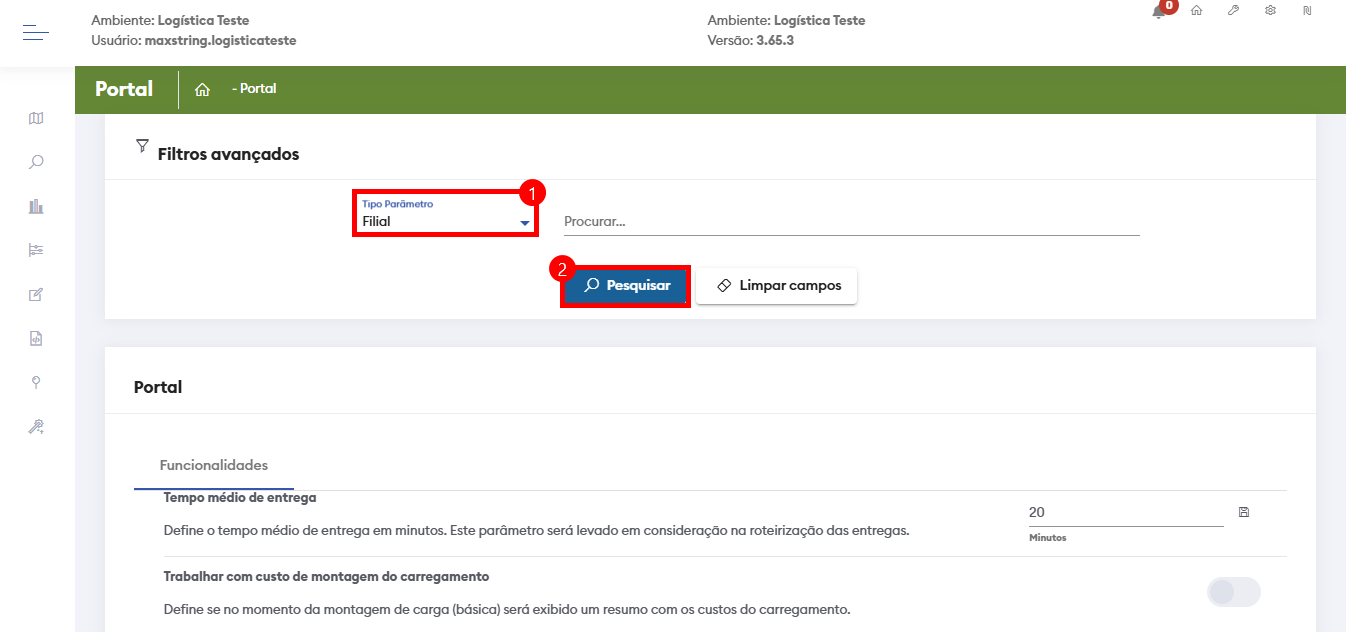Image resolution: width=1346 pixels, height=632 pixels.
Task: Click the Versão: 3.65.3 text
Action: click(751, 41)
